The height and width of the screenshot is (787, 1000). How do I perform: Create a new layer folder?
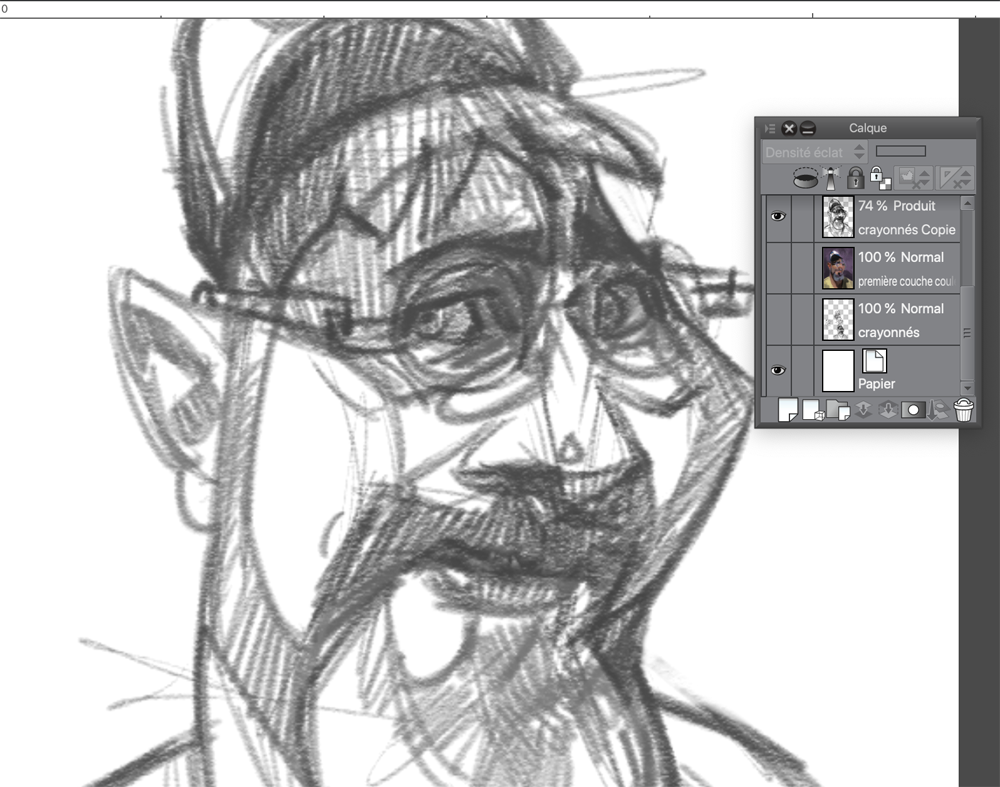tap(838, 410)
